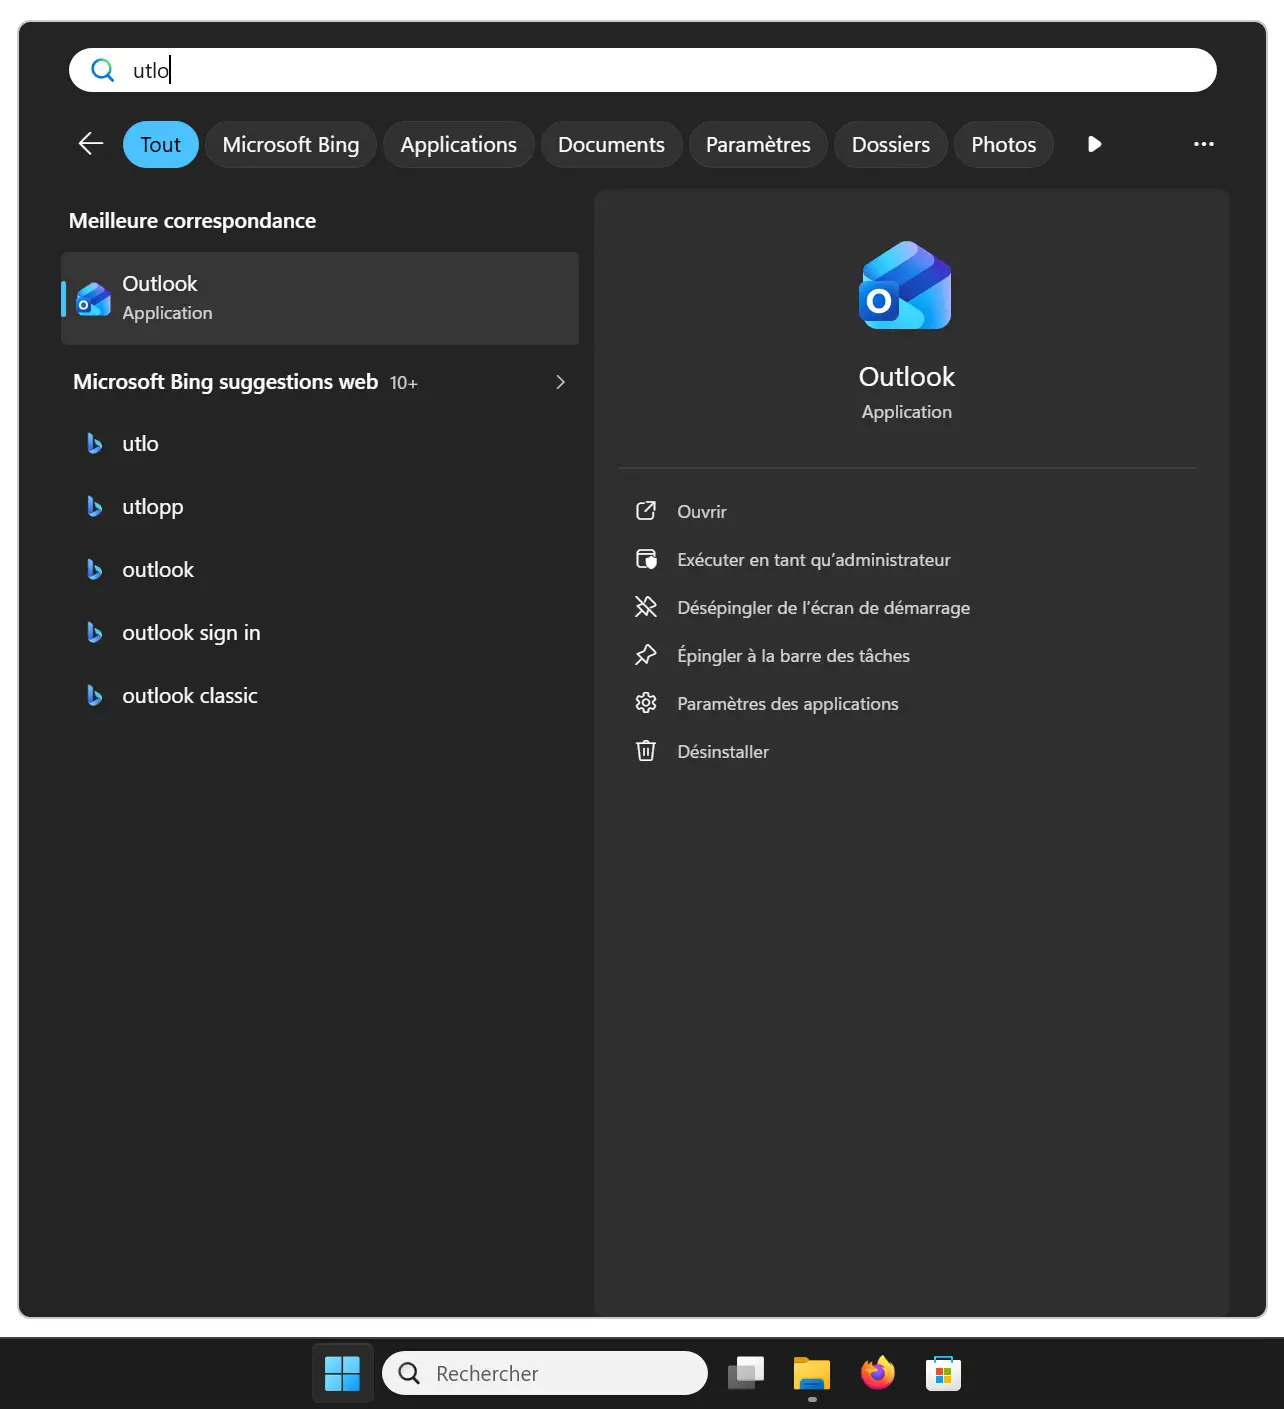Click the search field containing utlo
The image size is (1284, 1409).
[x=642, y=70]
